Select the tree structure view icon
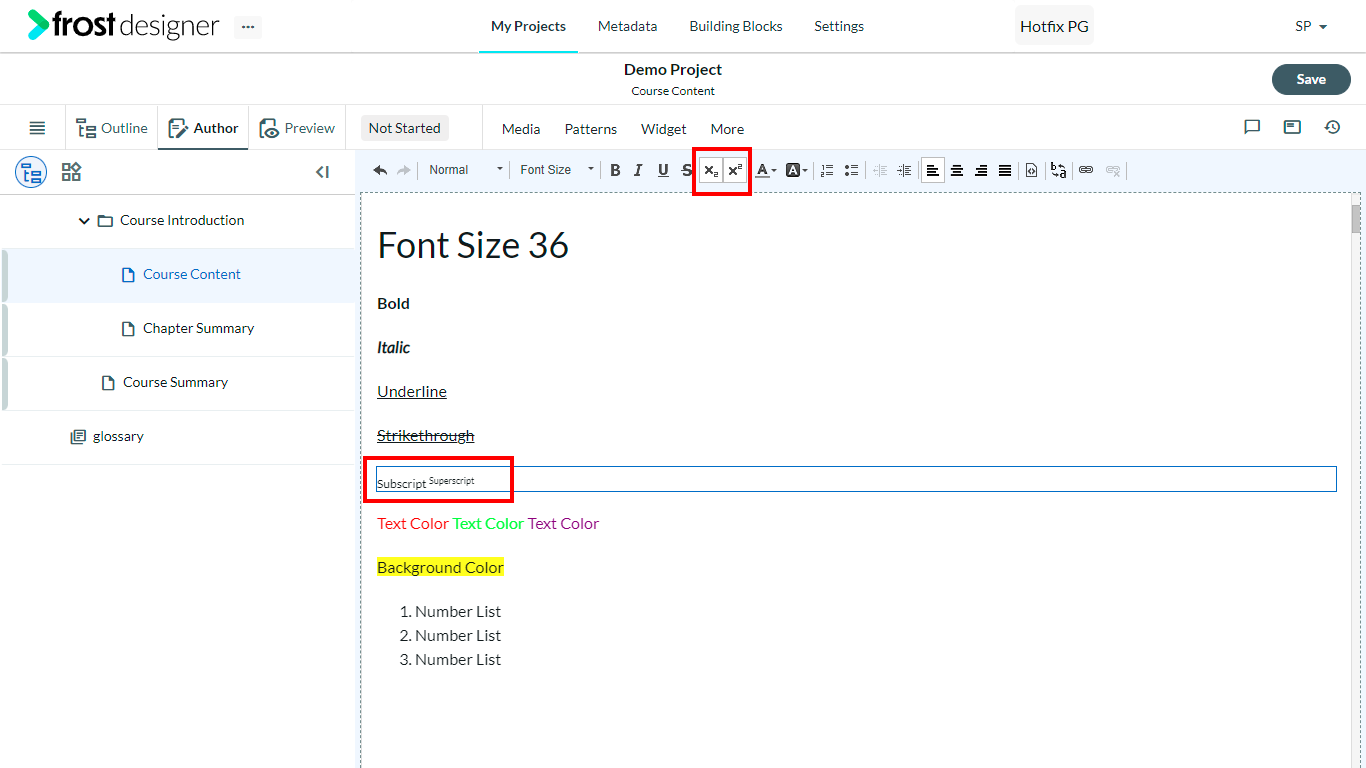The image size is (1366, 768). click(31, 172)
